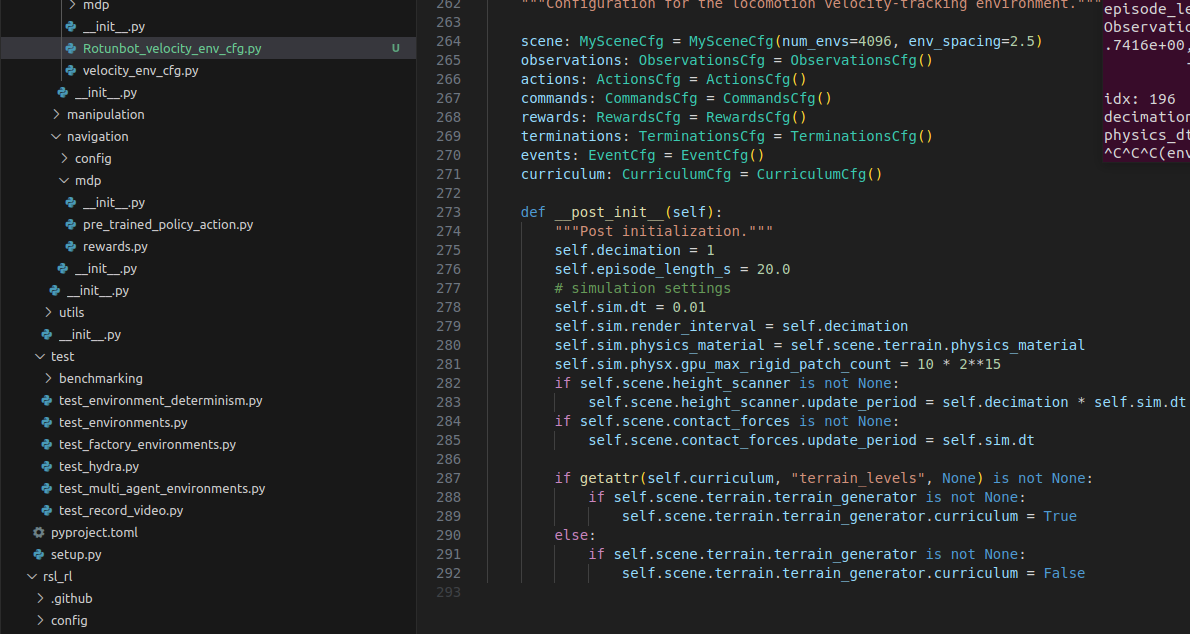
Task: Click Python icon of test_multi_agent_environments.py
Action: [x=46, y=488]
